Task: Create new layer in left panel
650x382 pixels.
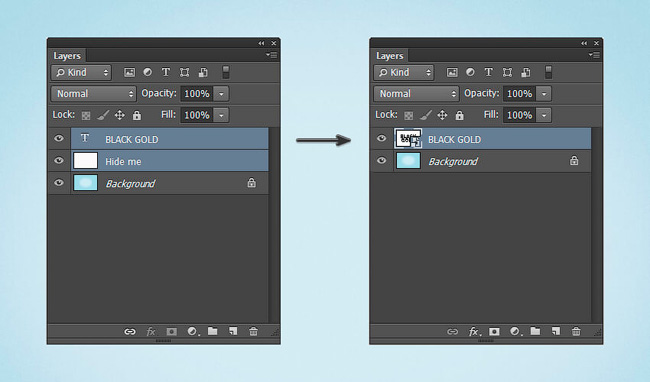Action: [233, 331]
